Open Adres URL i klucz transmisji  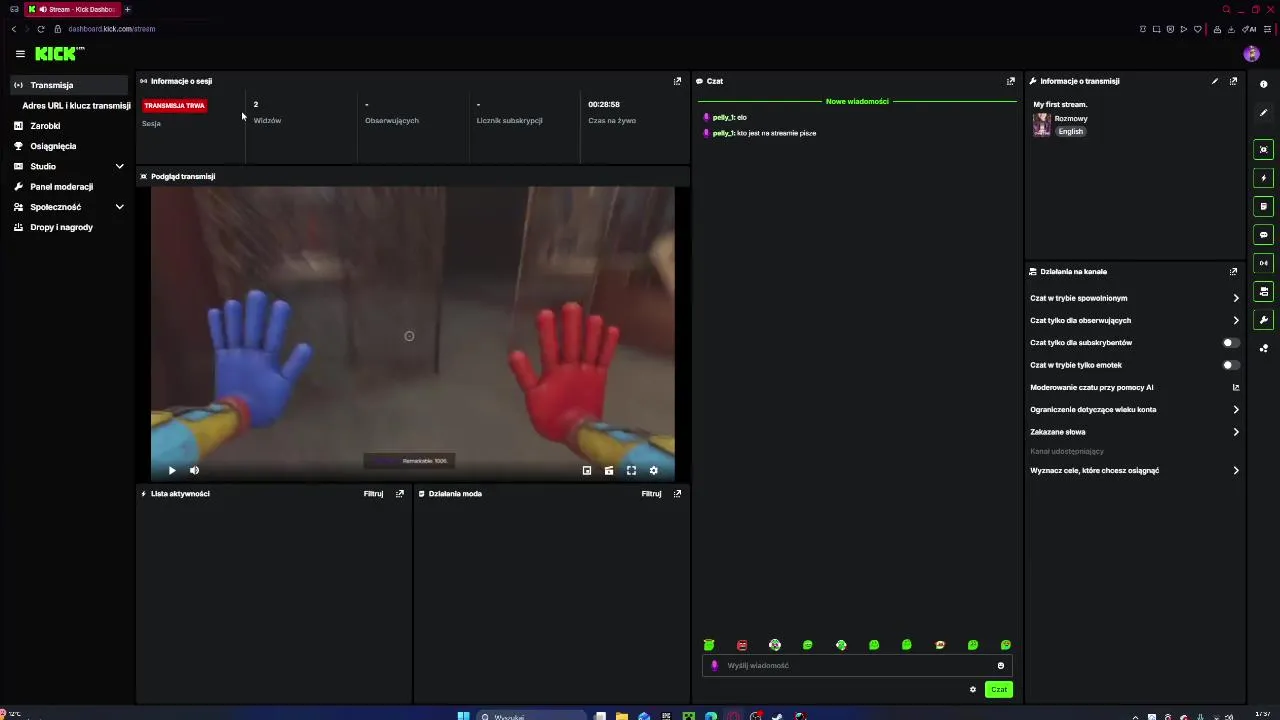point(76,105)
